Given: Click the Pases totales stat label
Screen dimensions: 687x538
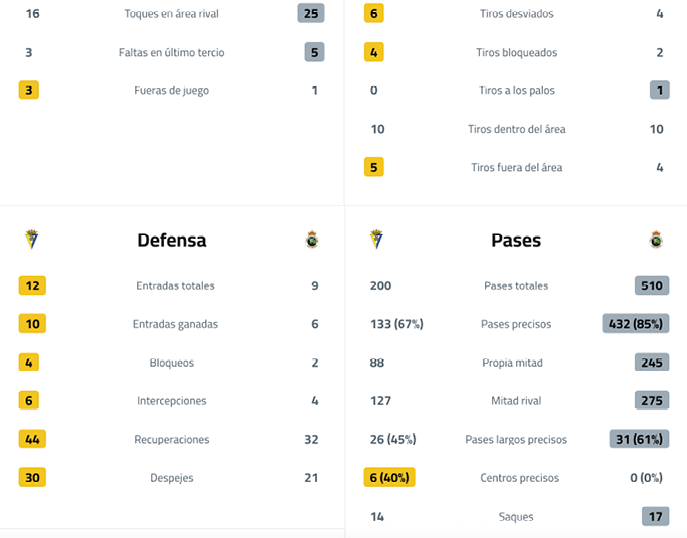Looking at the screenshot, I should pos(516,286).
